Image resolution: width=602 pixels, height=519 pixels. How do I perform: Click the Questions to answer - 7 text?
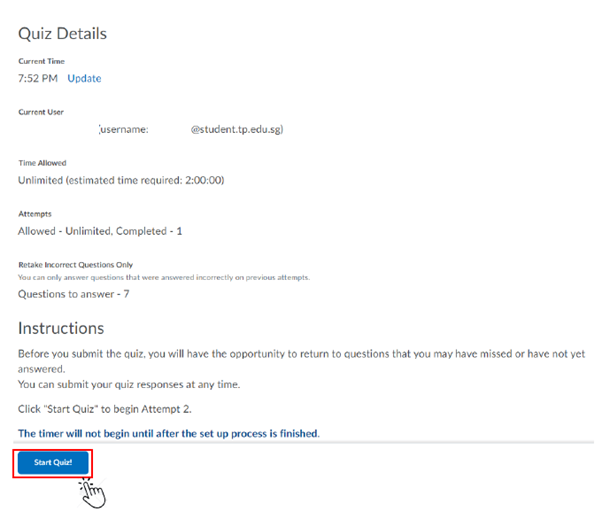pos(74,294)
